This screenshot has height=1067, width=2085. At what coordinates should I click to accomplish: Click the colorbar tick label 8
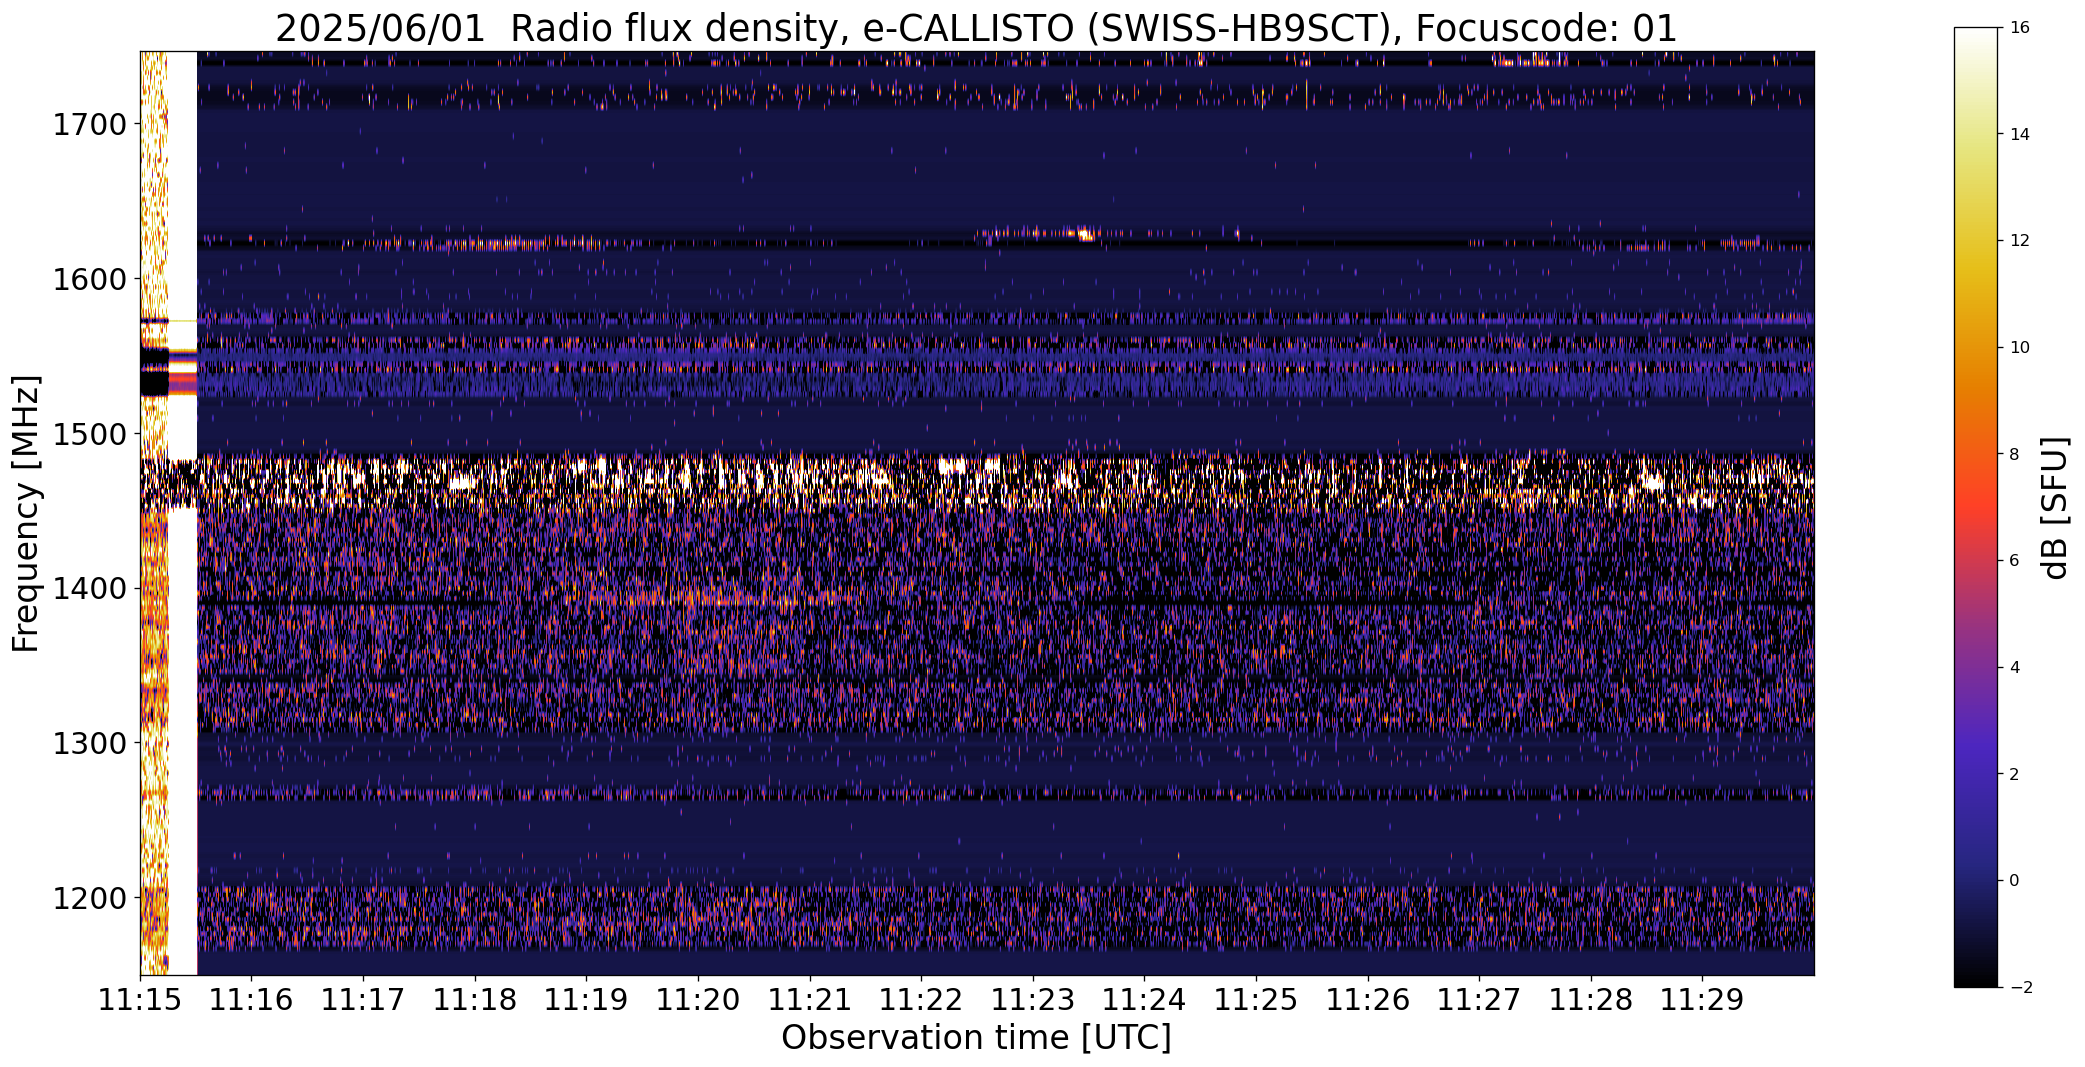click(2014, 454)
